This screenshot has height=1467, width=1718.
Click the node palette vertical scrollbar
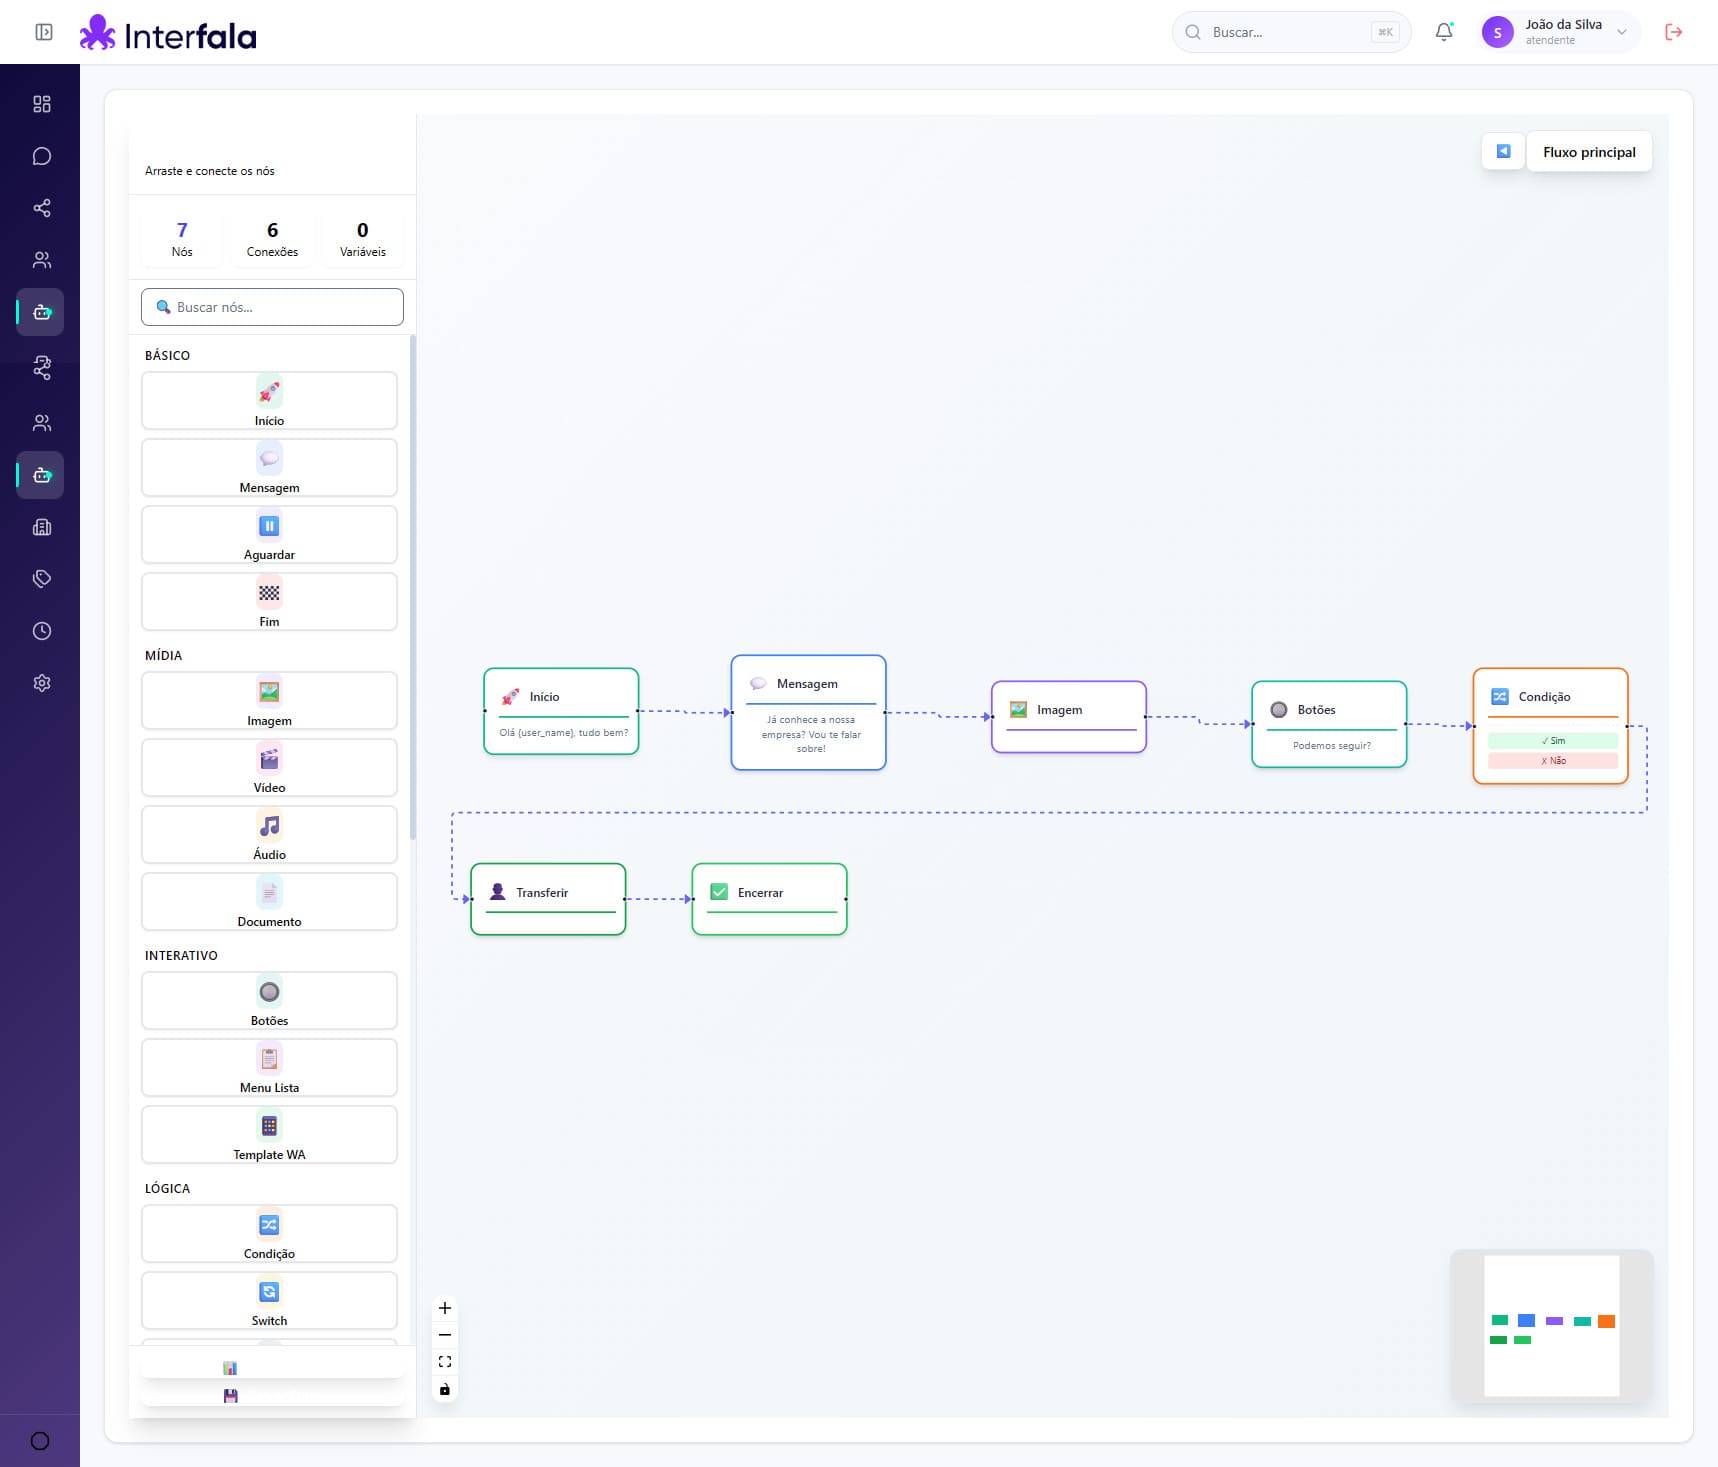[x=412, y=590]
